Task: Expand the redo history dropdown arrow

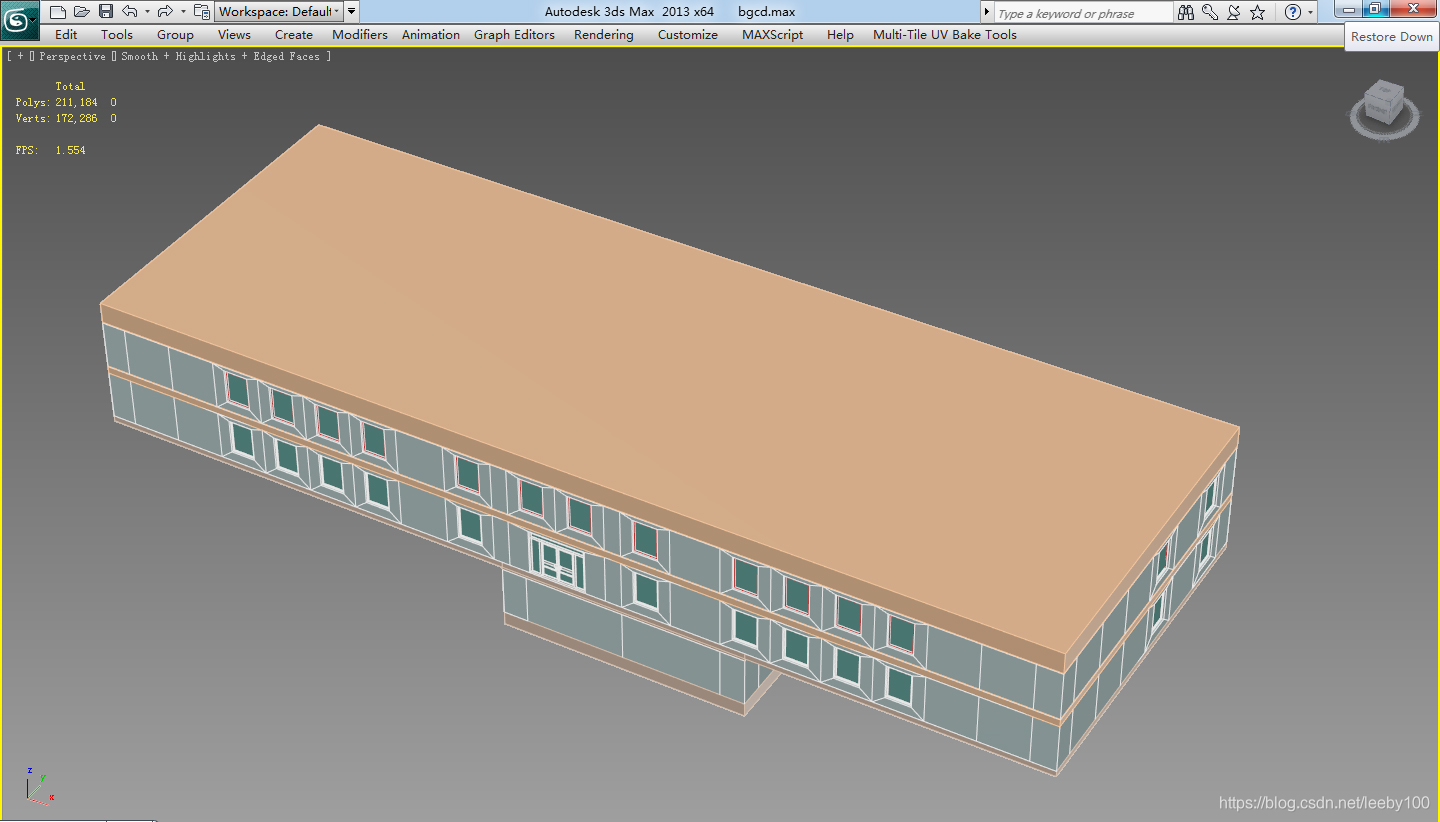Action: pos(183,12)
